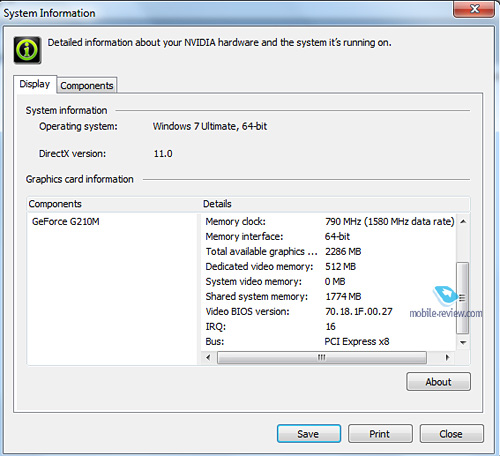Select the Bus row
Screen dimensions: 500x456
click(x=329, y=342)
